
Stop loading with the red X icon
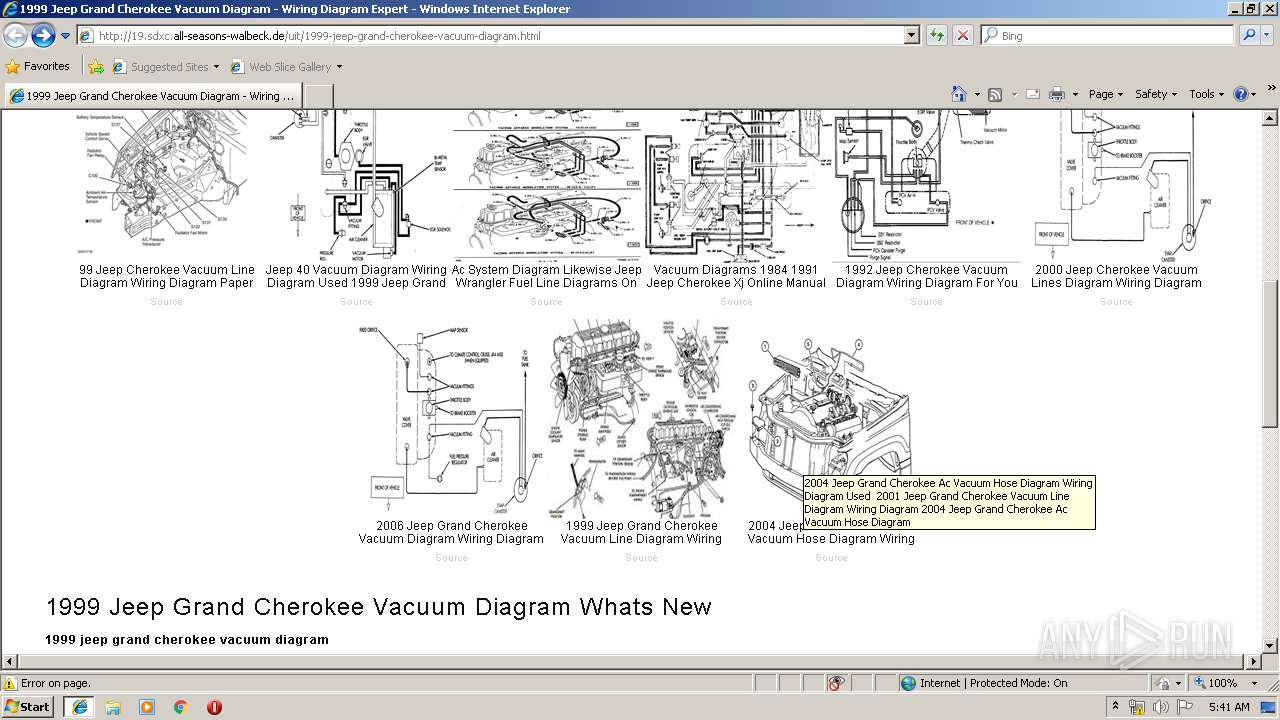click(x=962, y=35)
